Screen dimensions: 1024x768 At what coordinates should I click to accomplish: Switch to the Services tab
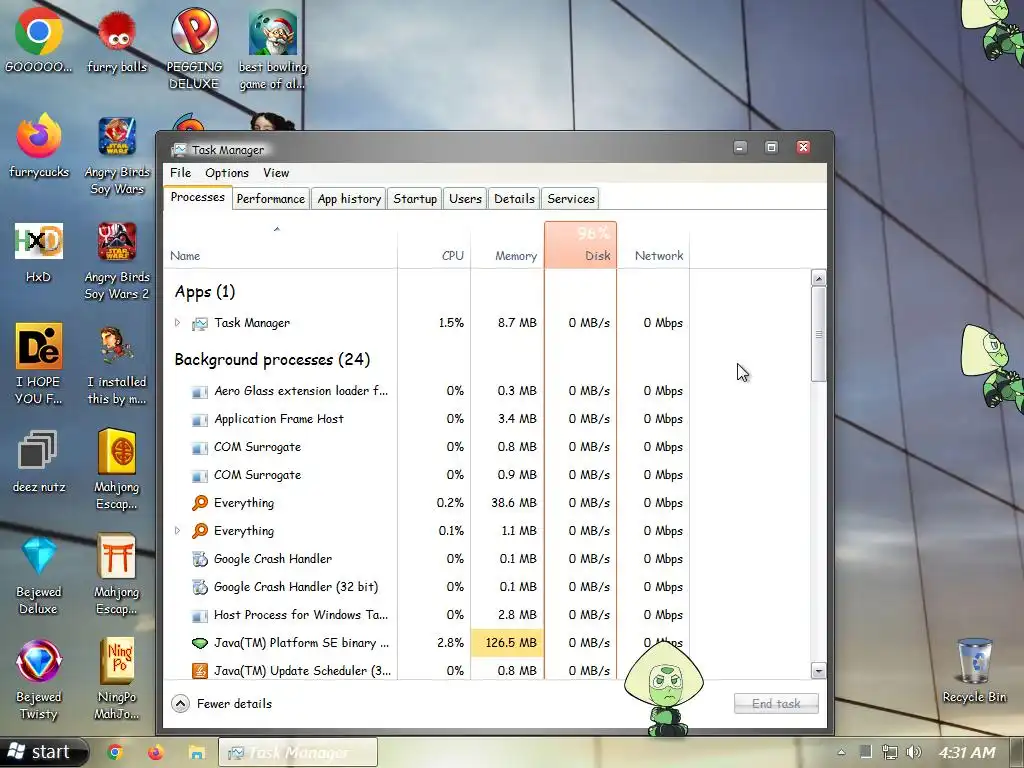(x=571, y=199)
